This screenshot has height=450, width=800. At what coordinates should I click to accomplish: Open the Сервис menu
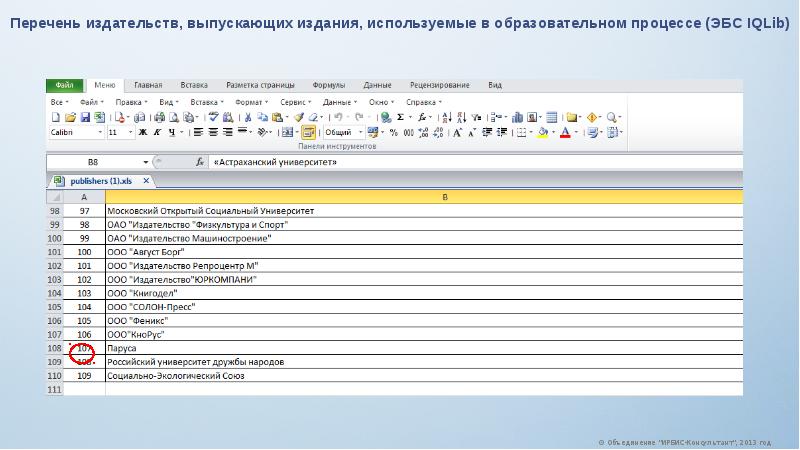295,102
